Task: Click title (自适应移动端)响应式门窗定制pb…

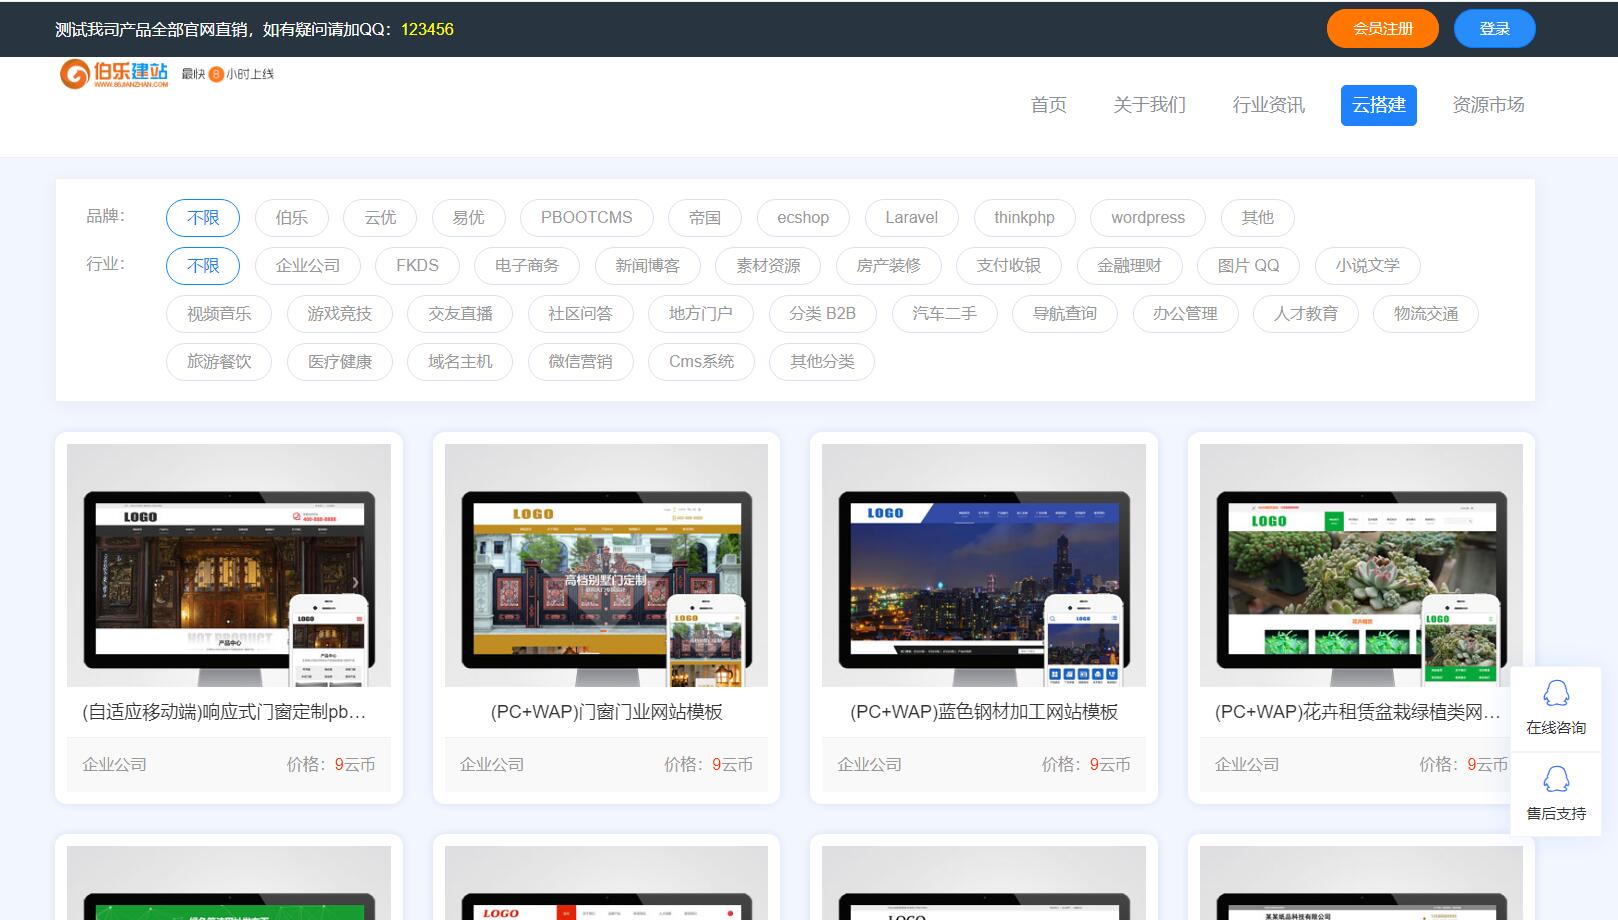Action: coord(224,712)
